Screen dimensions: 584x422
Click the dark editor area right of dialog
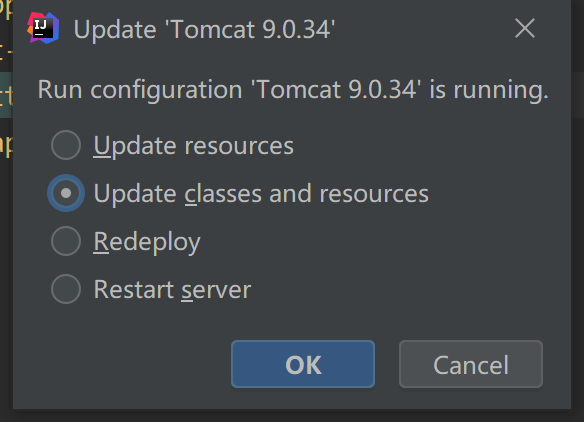[x=577, y=211]
